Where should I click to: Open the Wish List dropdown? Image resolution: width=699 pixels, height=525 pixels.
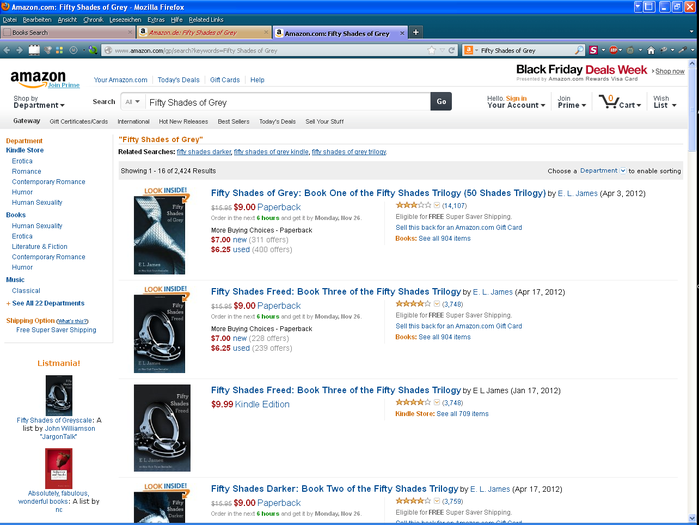pos(665,102)
